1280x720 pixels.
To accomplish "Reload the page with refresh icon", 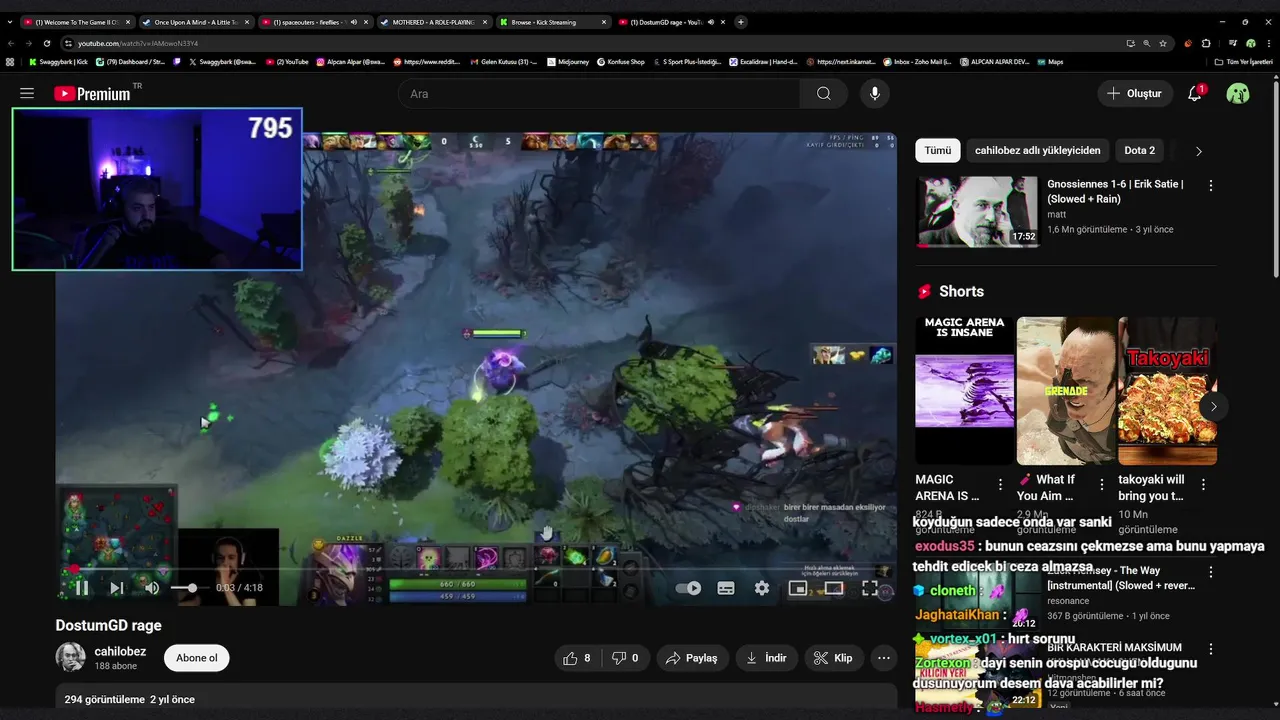I will [x=47, y=43].
